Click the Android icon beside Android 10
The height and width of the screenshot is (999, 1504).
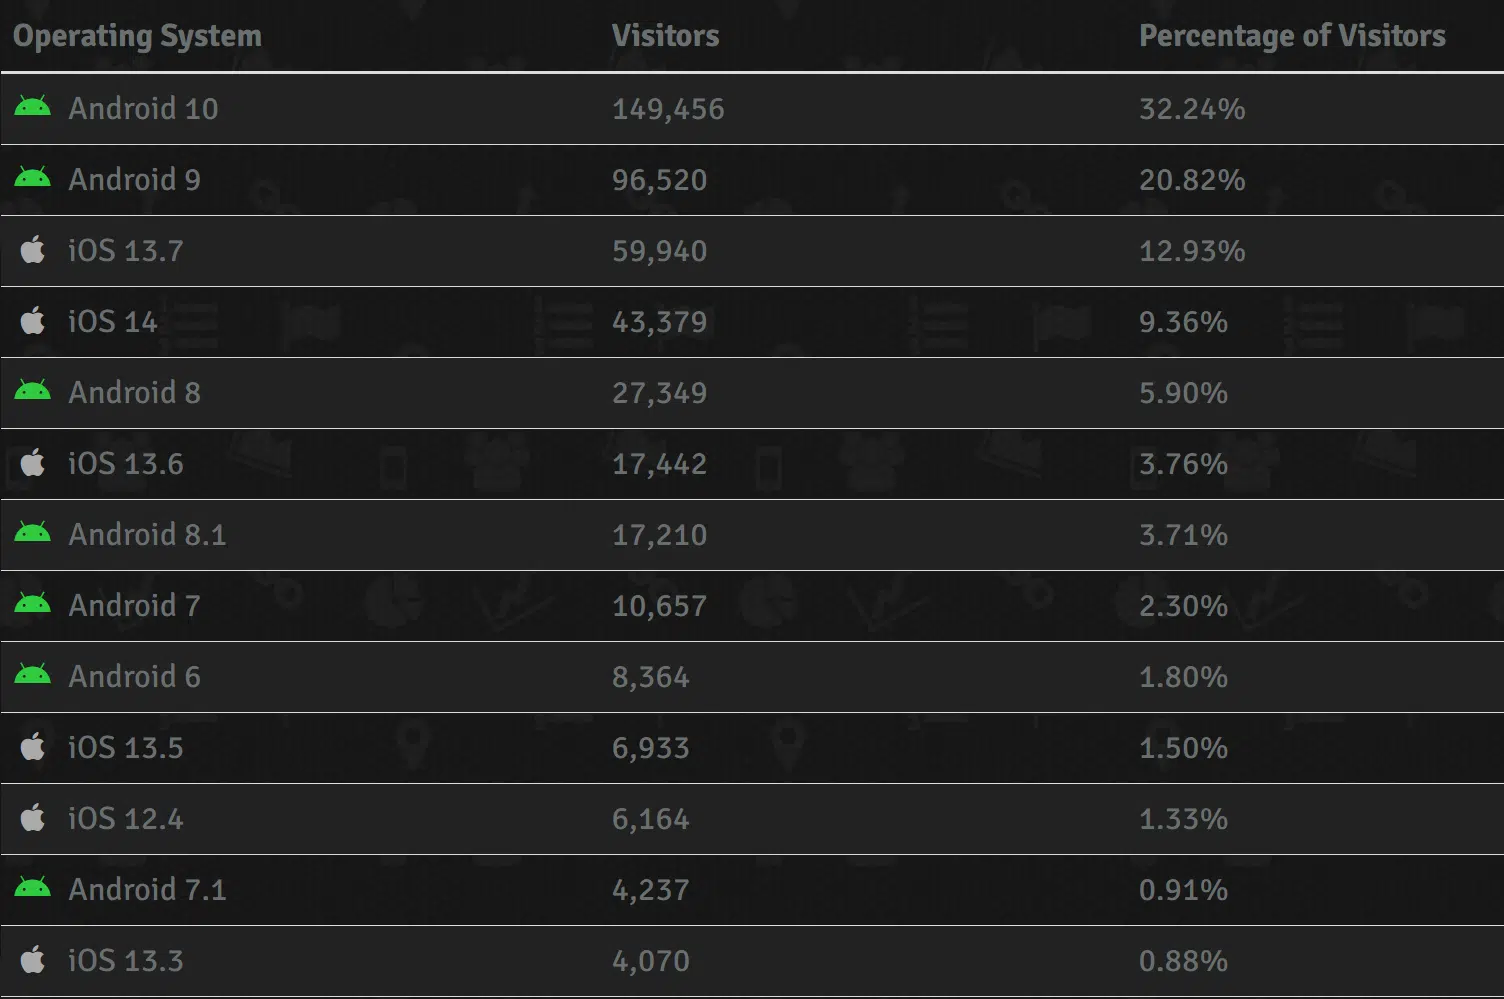click(32, 107)
